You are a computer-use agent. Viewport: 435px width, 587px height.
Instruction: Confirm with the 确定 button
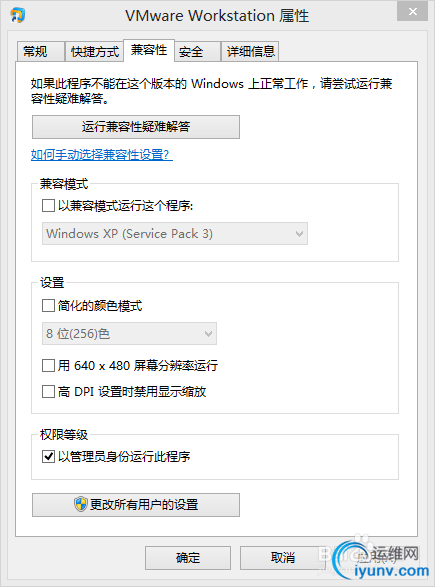(188, 558)
